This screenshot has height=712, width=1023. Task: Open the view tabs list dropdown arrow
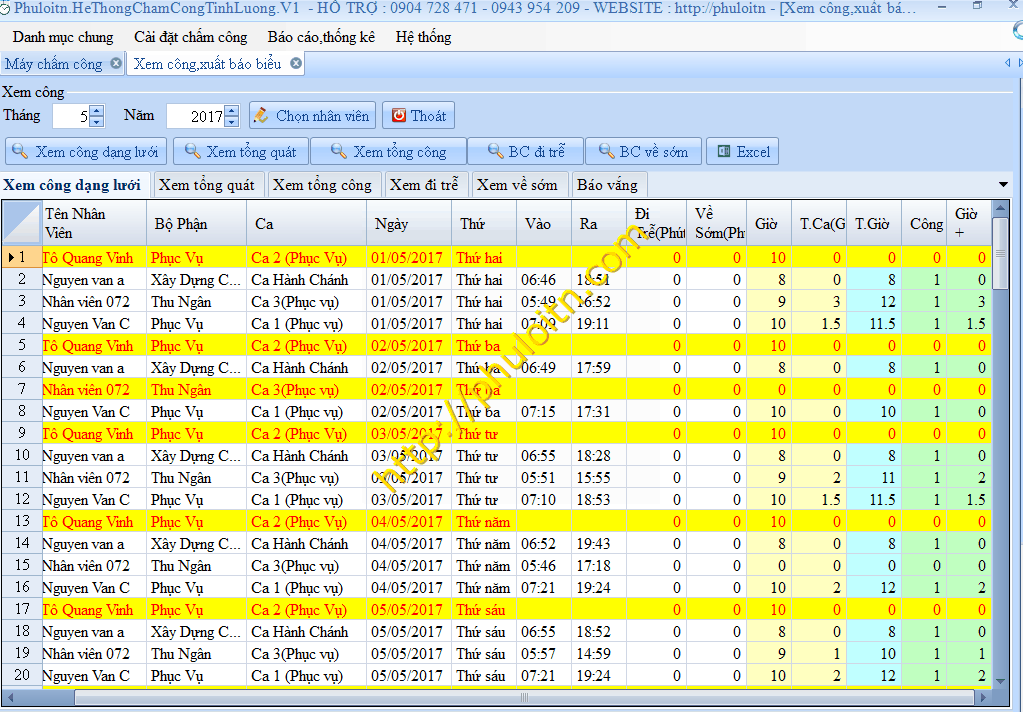click(x=1003, y=185)
